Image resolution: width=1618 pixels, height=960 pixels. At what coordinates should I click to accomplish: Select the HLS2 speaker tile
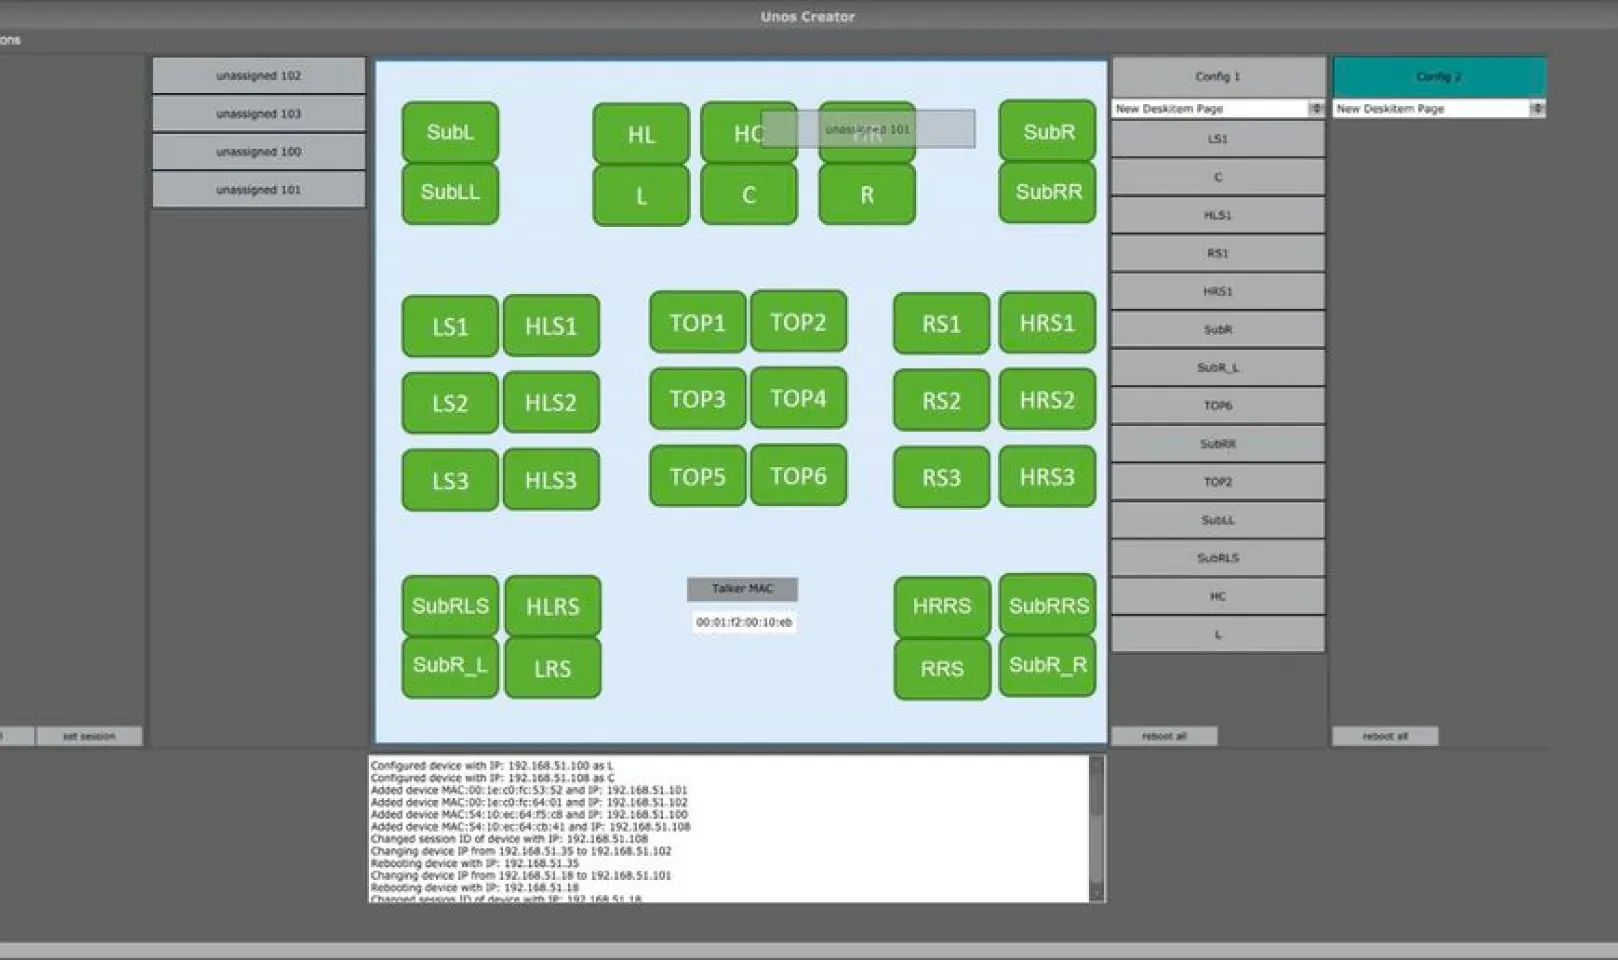pyautogui.click(x=551, y=402)
